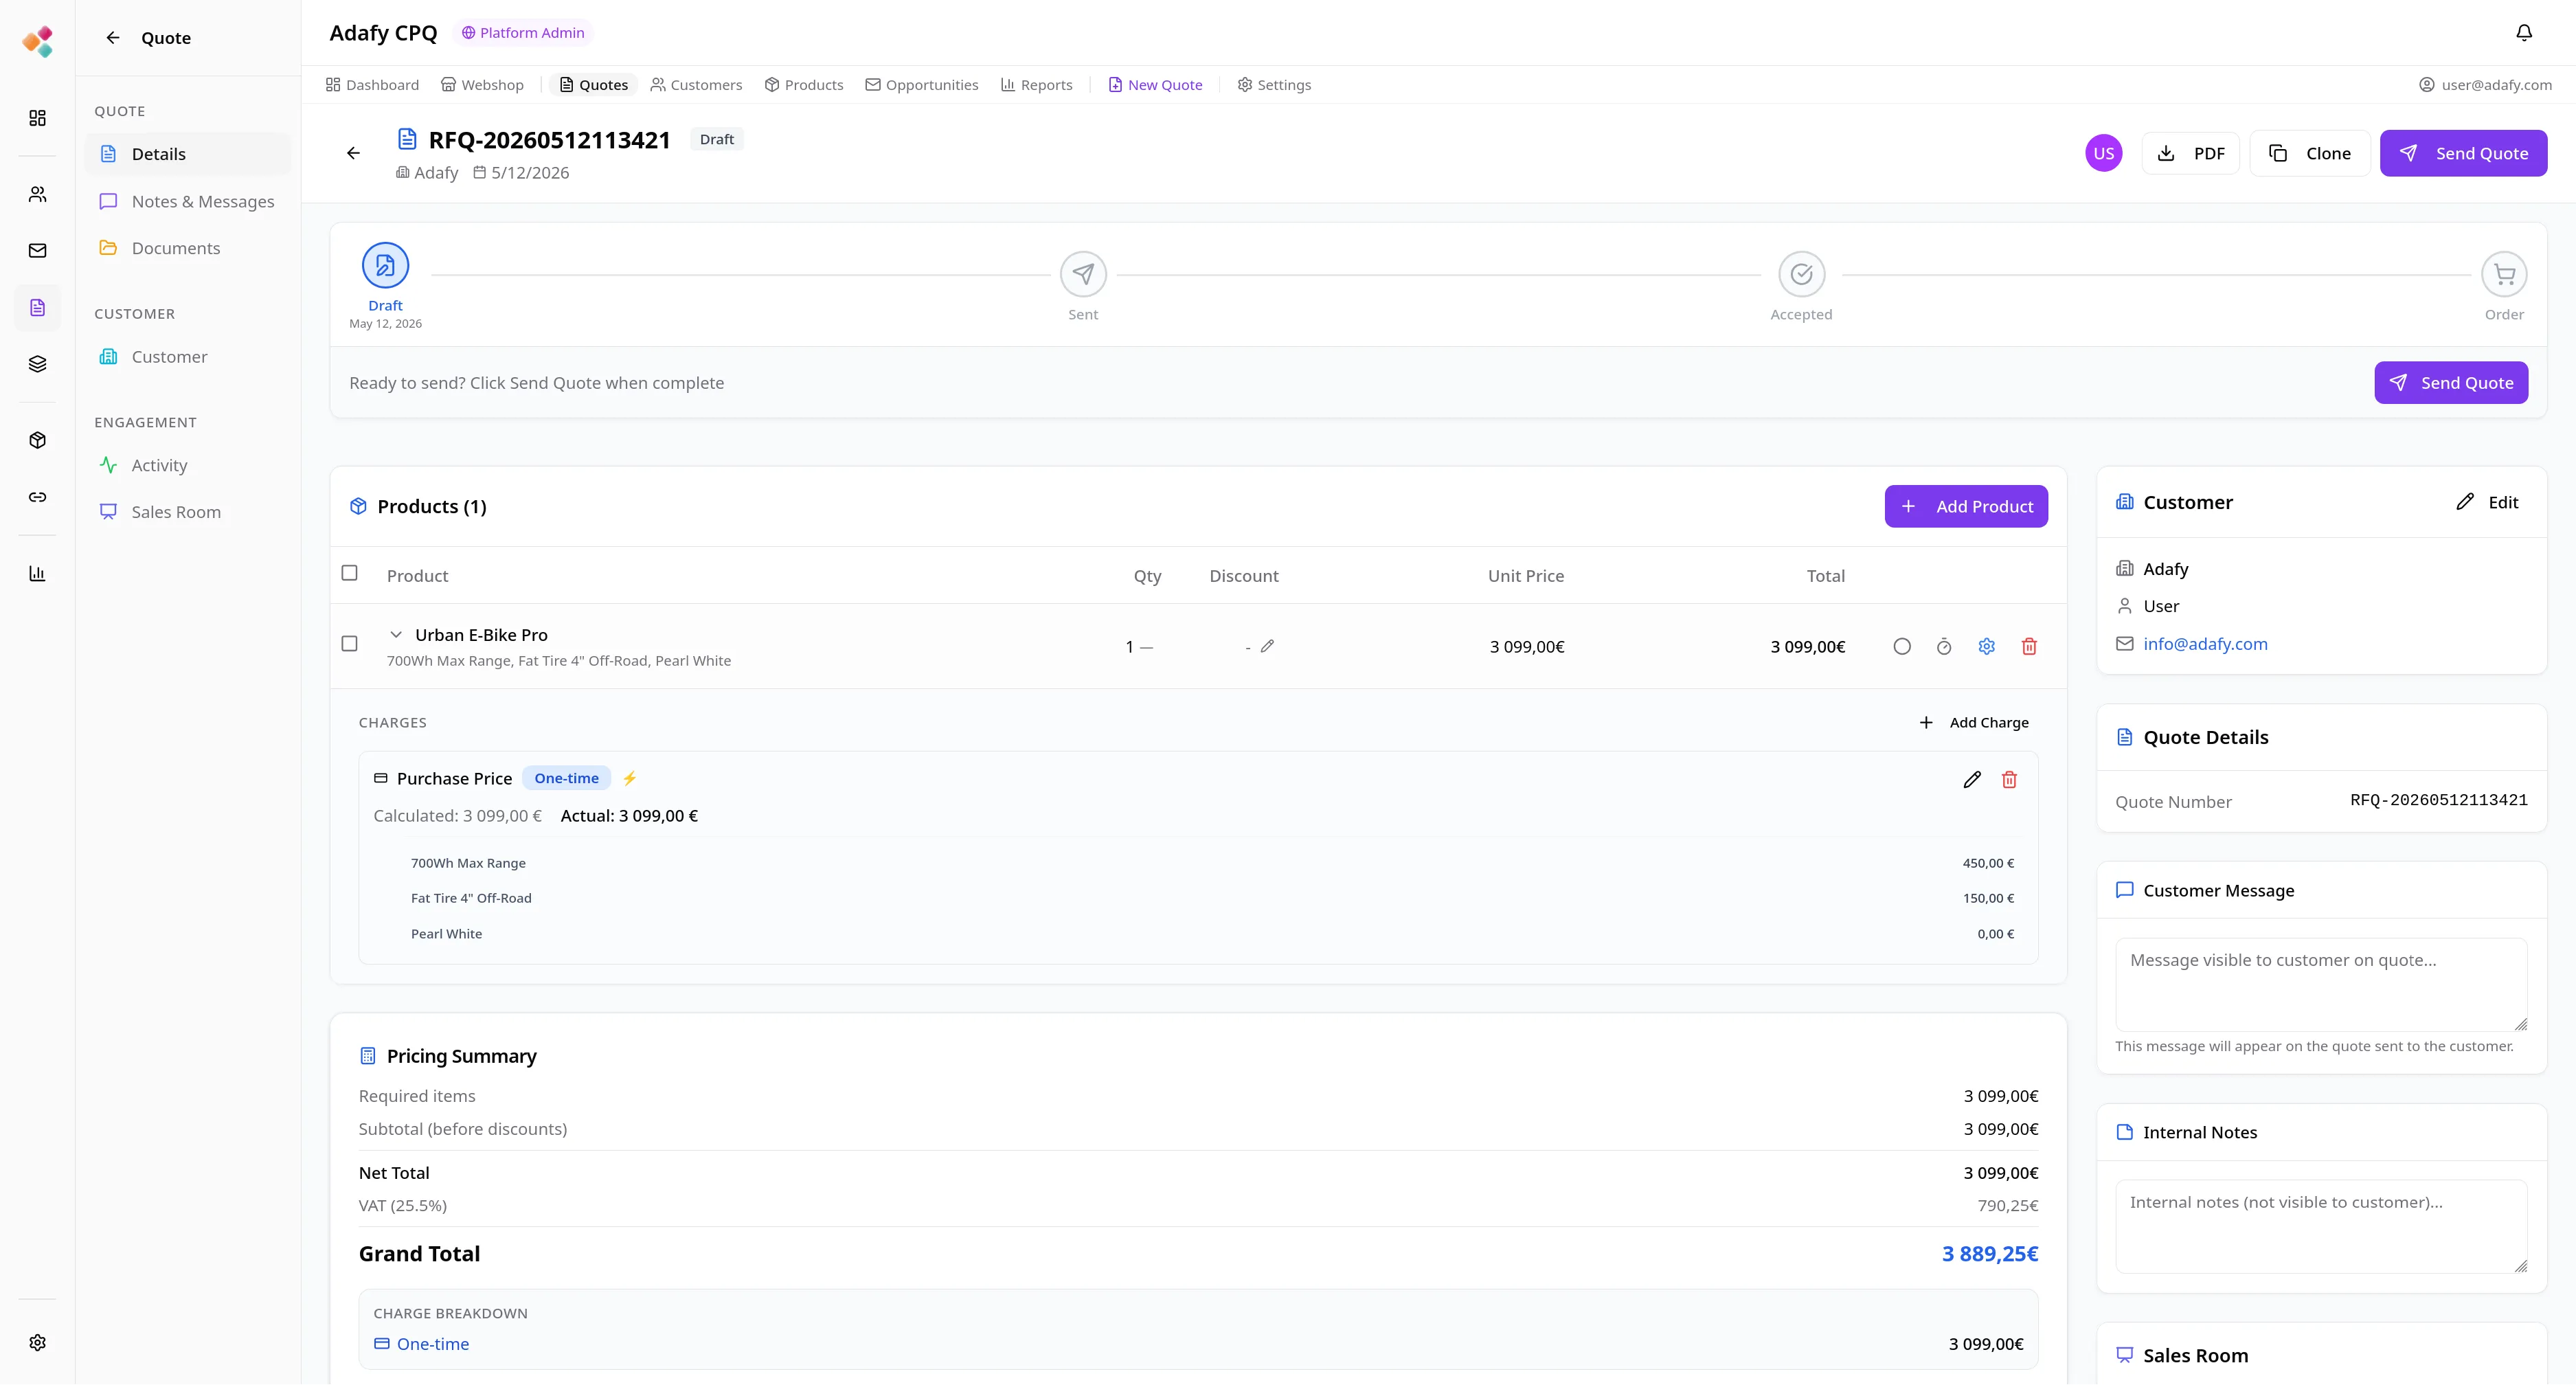Open the mail icon in left rail
2576x1385 pixels.
(x=37, y=251)
